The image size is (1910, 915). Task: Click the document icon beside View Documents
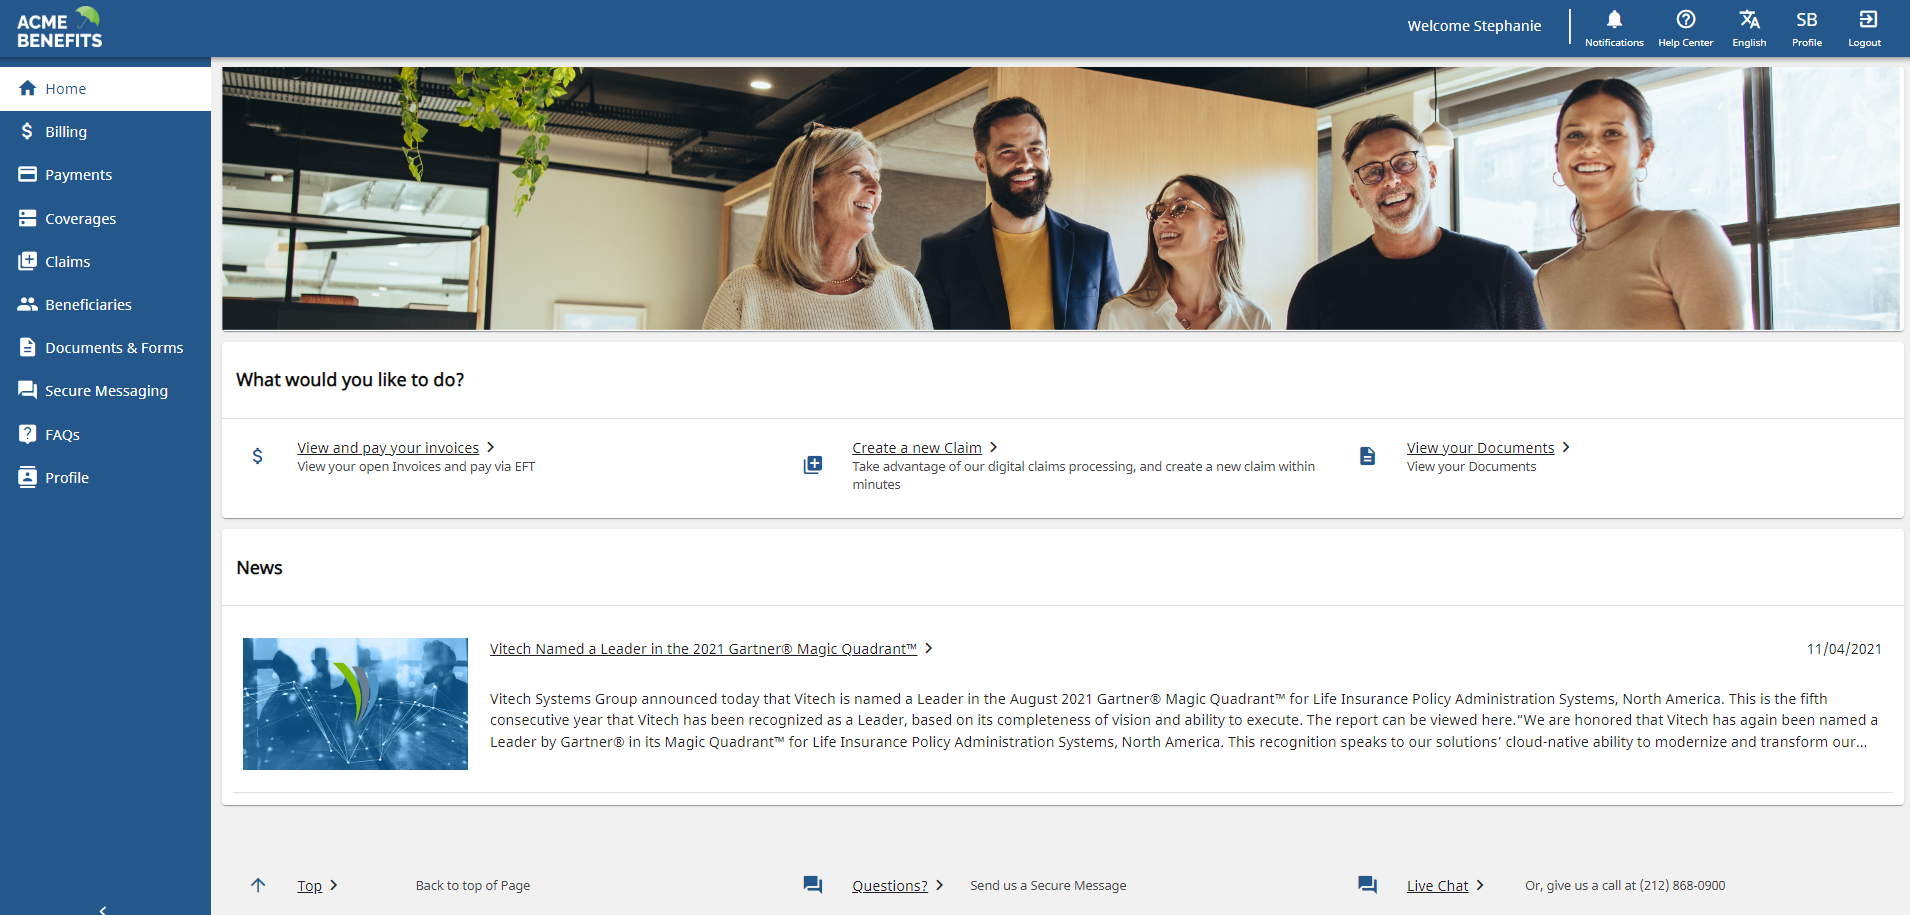(x=1367, y=456)
